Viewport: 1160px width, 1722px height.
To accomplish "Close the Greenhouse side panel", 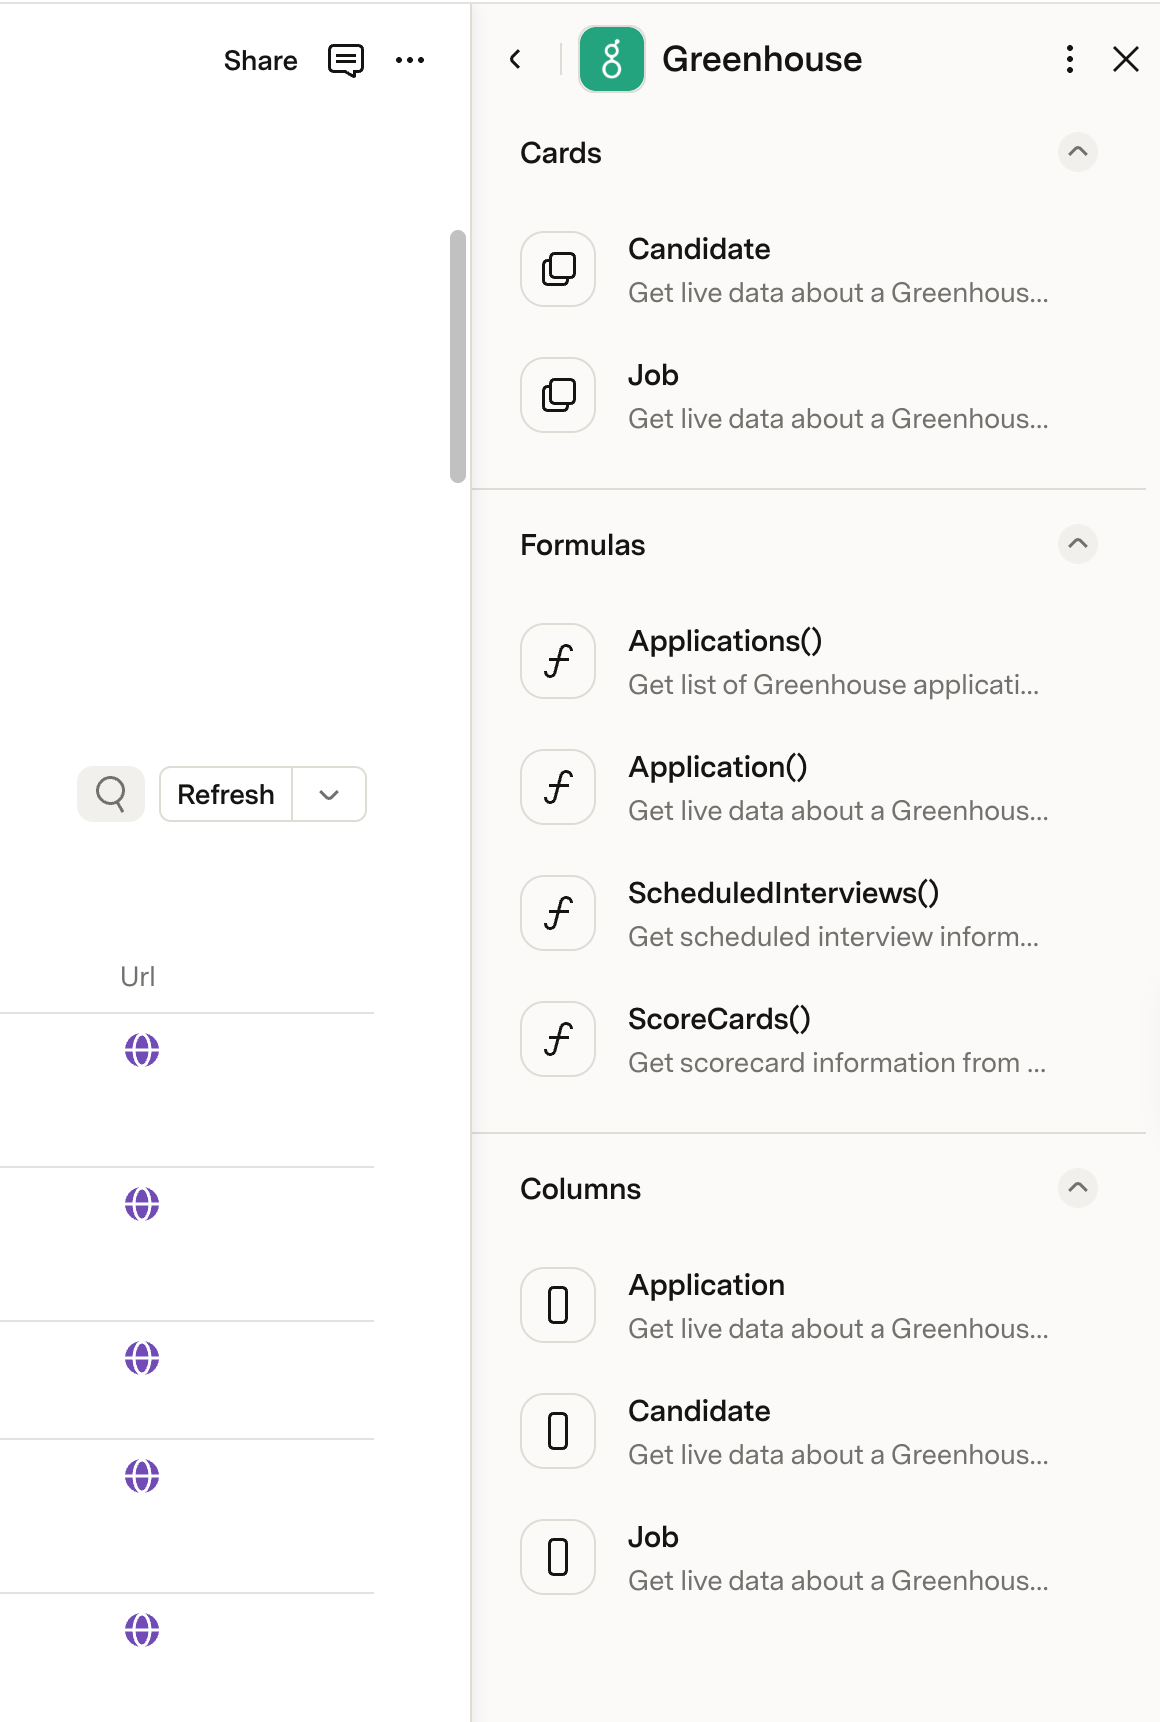I will click(1126, 59).
